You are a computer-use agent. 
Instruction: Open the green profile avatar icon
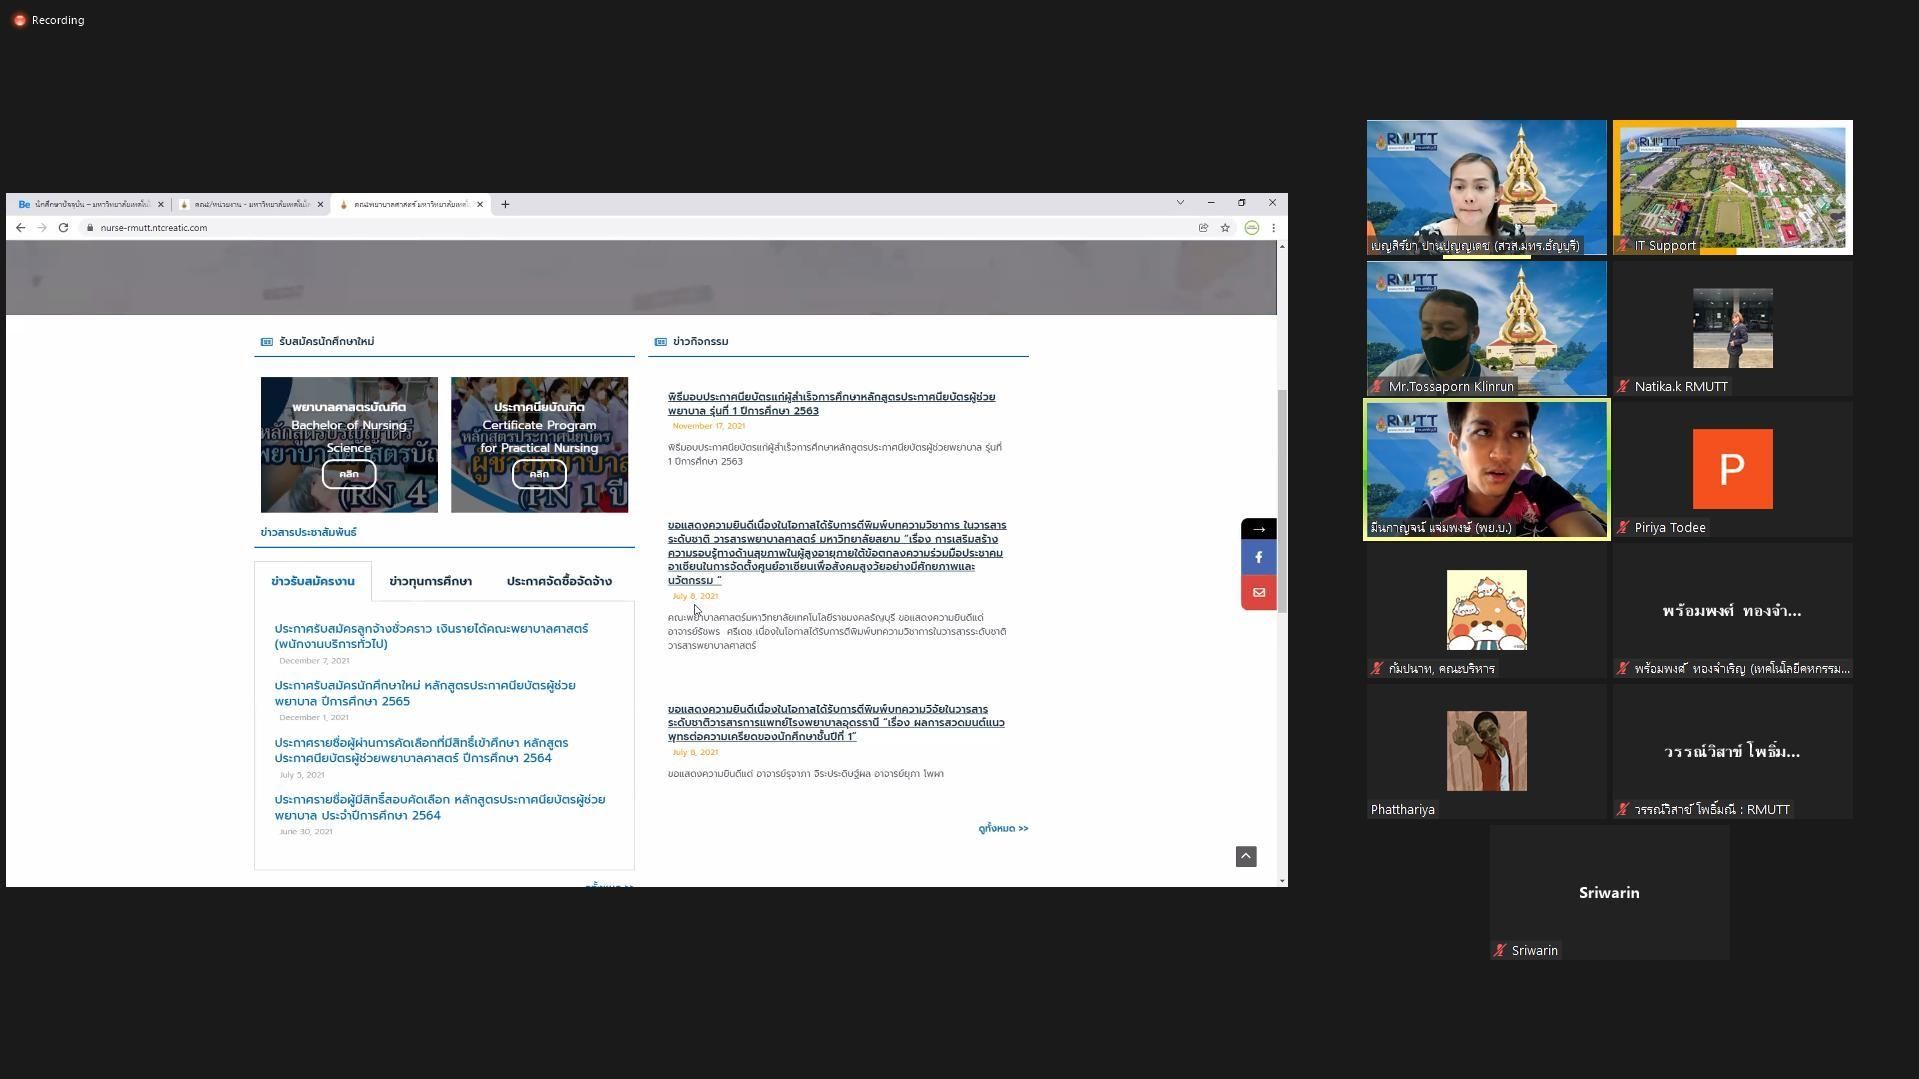(x=1251, y=228)
